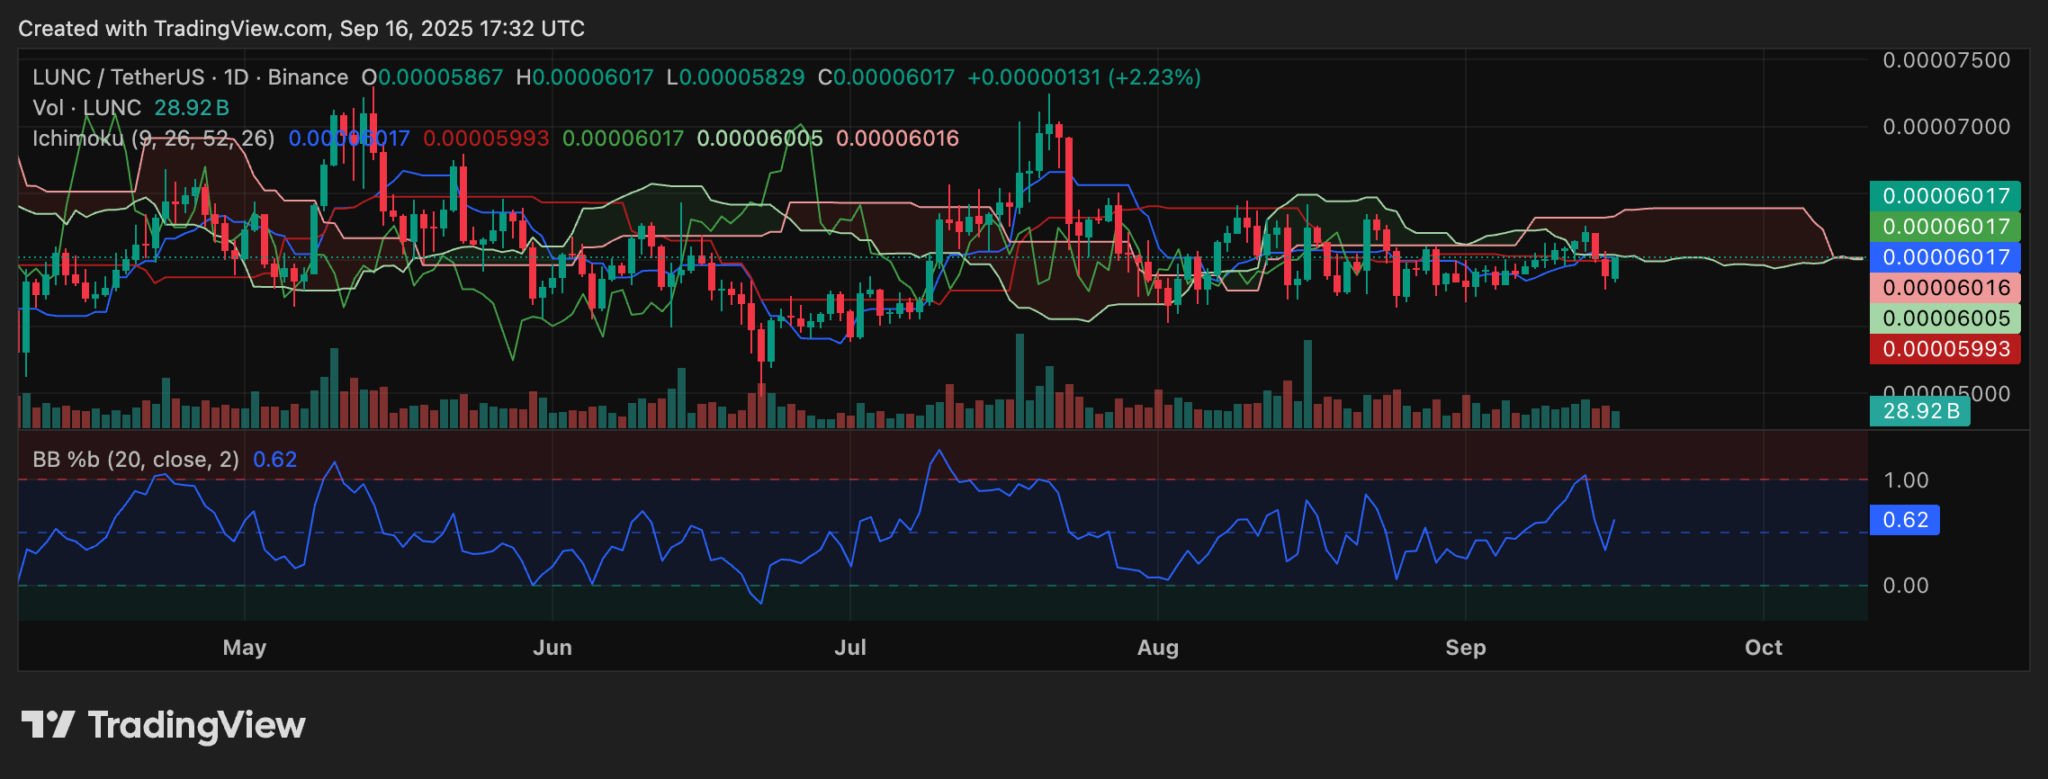Click the red 0.00005993 price tag on the price scale
Screen dimensions: 2048x779
pos(1945,349)
